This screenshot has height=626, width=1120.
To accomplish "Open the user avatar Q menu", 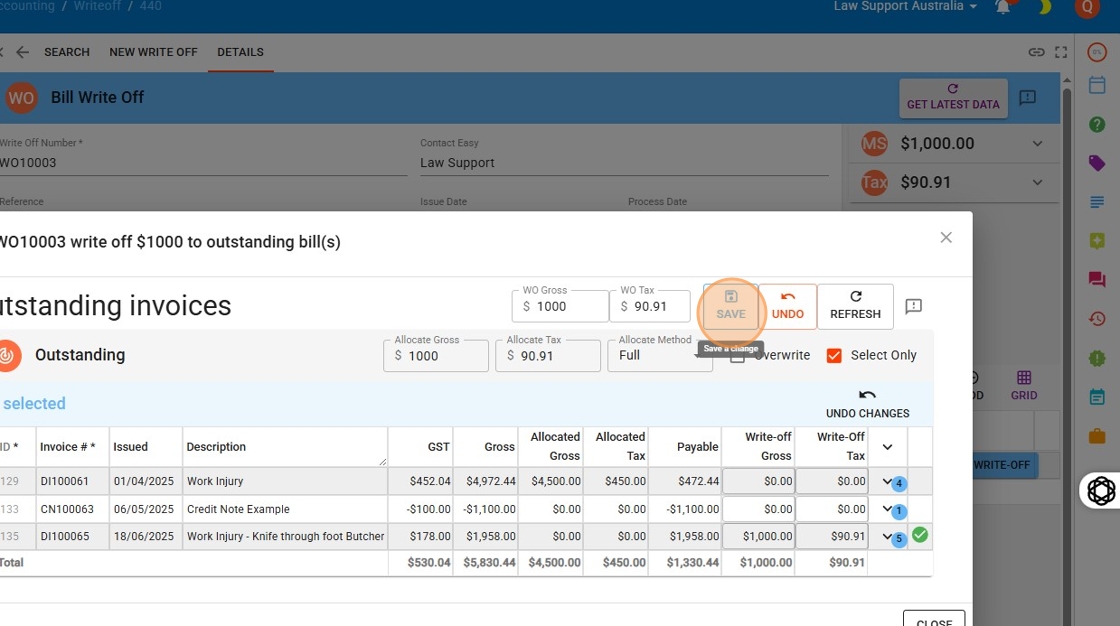I will 1087,7.
